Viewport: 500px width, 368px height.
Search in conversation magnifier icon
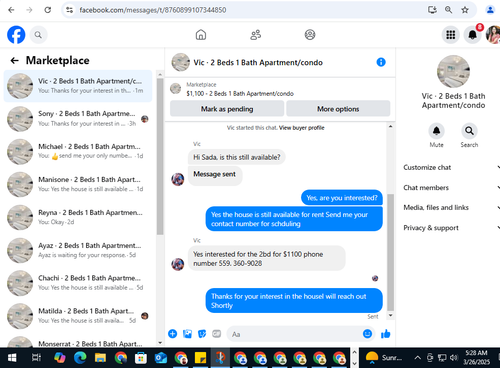pyautogui.click(x=469, y=131)
